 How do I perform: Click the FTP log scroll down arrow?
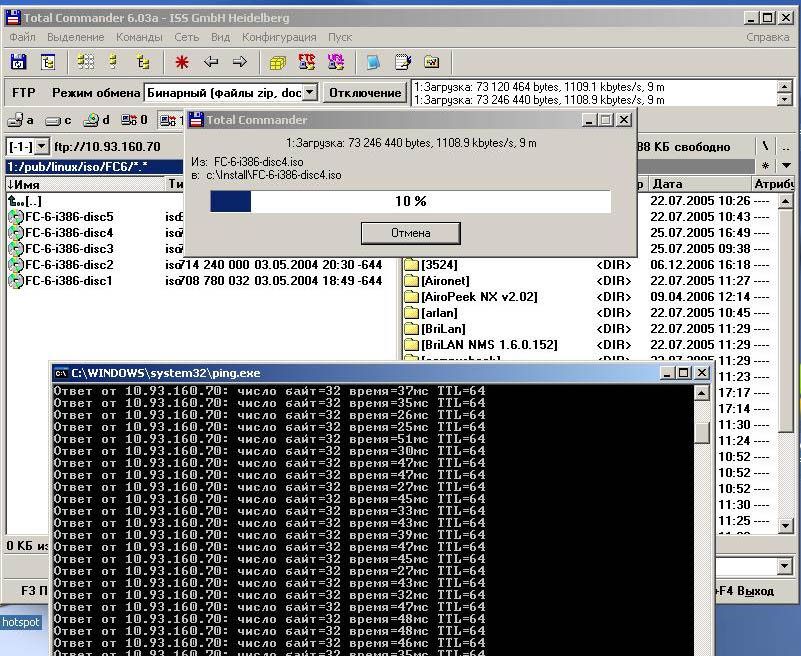tap(785, 100)
